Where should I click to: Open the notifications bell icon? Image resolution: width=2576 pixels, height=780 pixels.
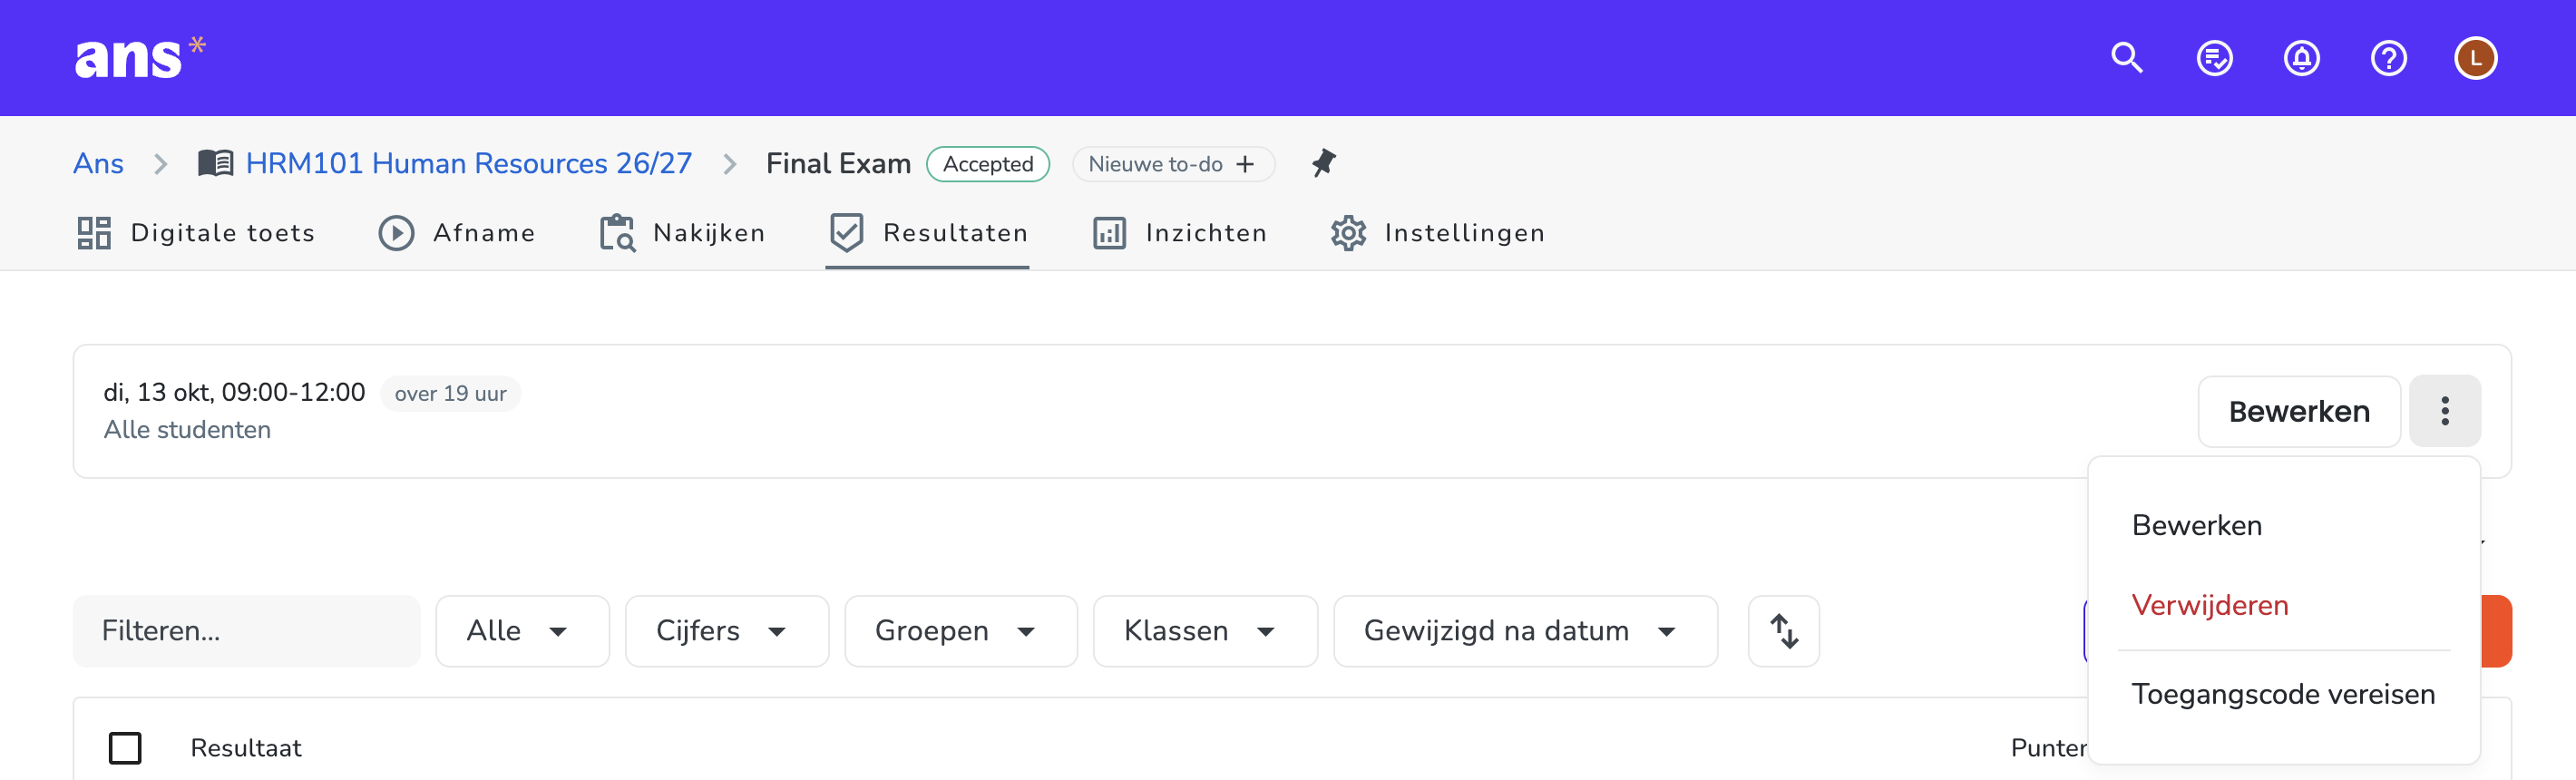click(2301, 58)
